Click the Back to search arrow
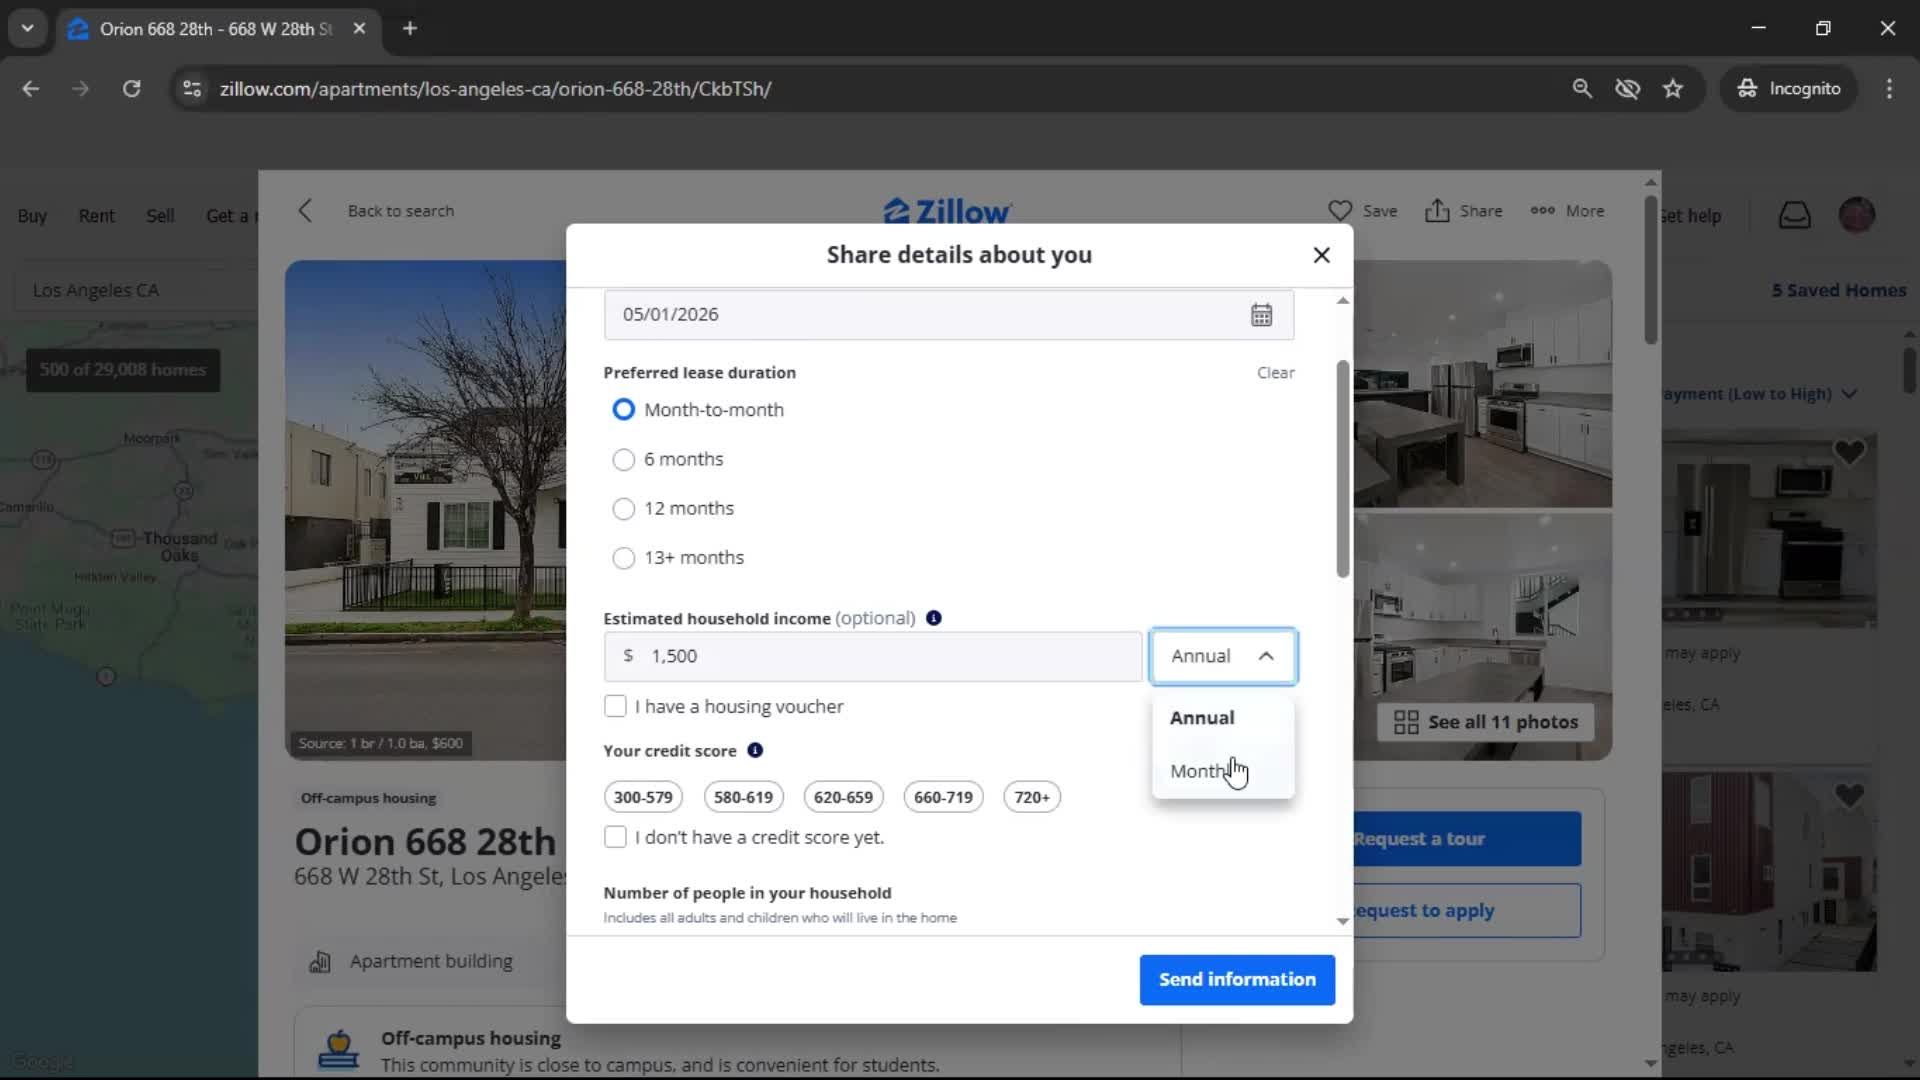Image resolution: width=1920 pixels, height=1080 pixels. pos(306,211)
